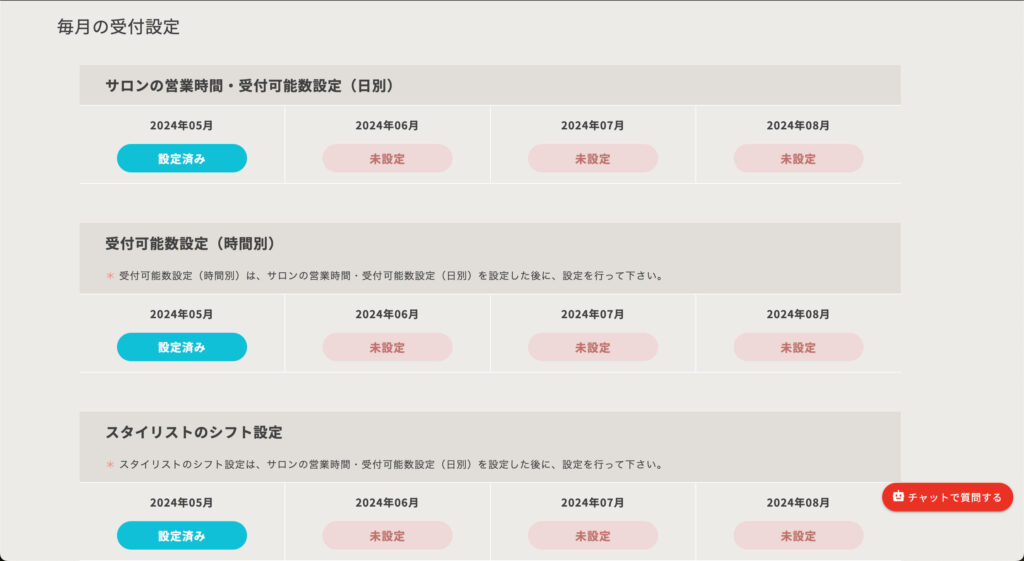Select 未設定 for 2024年06月 salon business hours

(x=387, y=158)
